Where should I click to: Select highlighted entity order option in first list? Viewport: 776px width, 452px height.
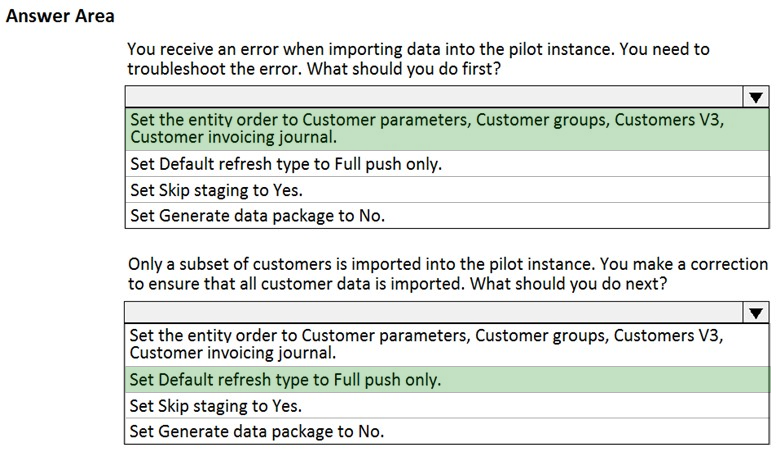click(447, 129)
